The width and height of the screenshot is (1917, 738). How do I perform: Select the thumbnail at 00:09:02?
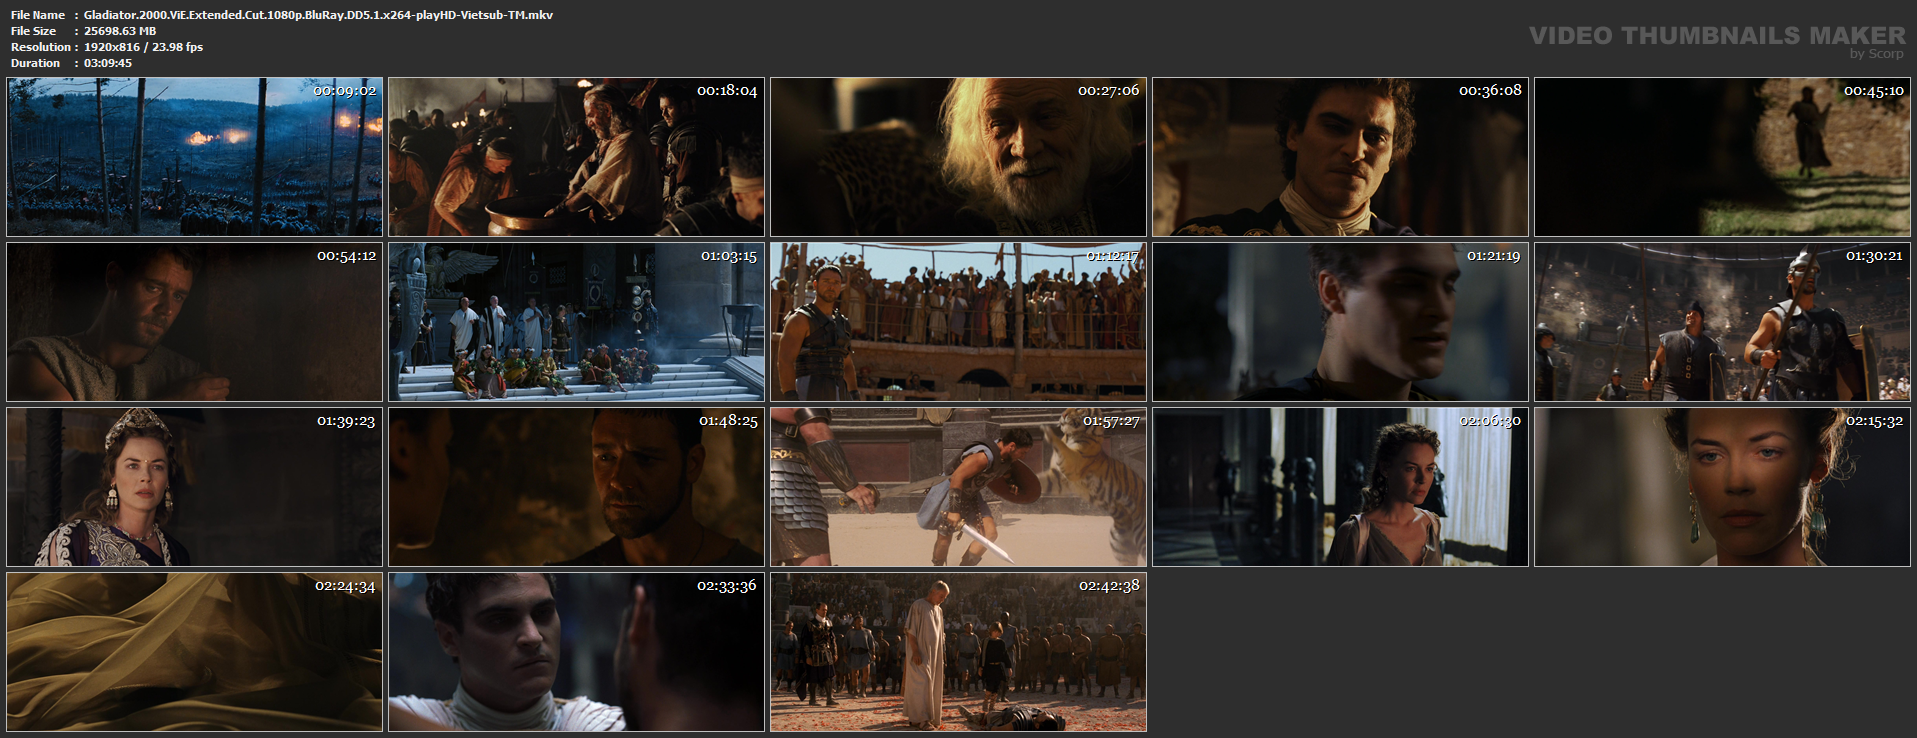(x=195, y=157)
